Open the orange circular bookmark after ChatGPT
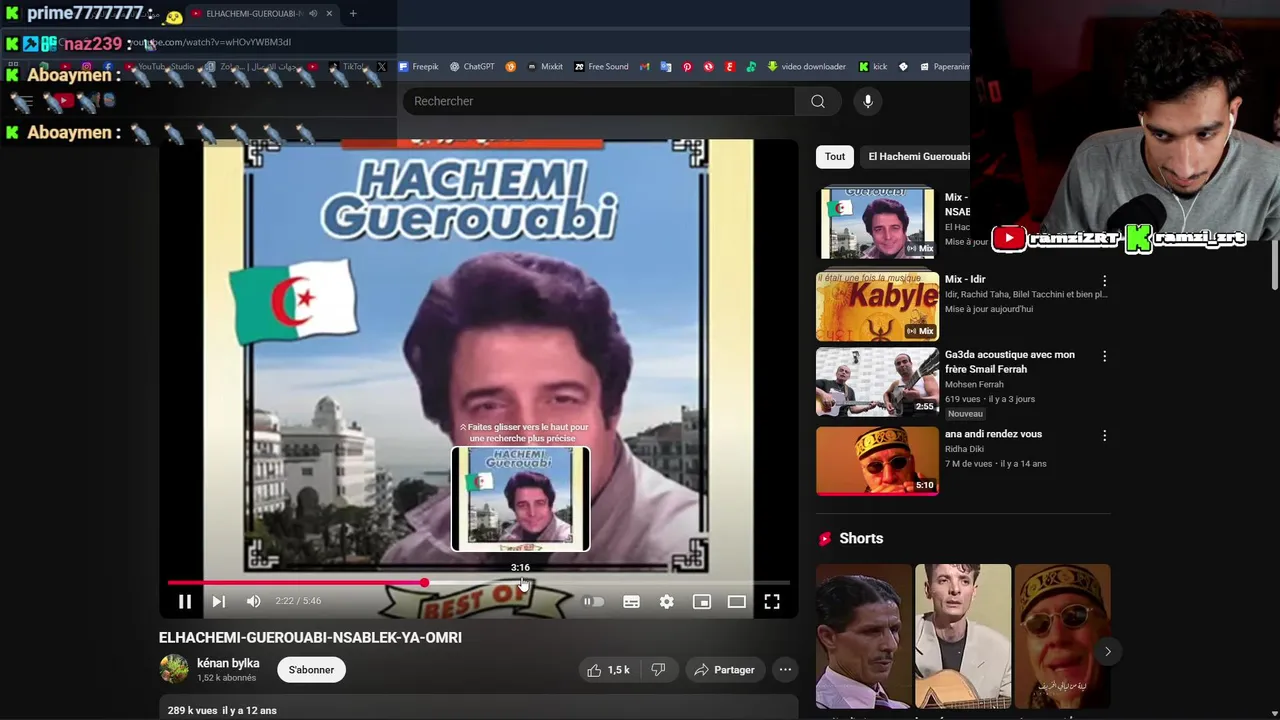The width and height of the screenshot is (1280, 720). click(510, 67)
